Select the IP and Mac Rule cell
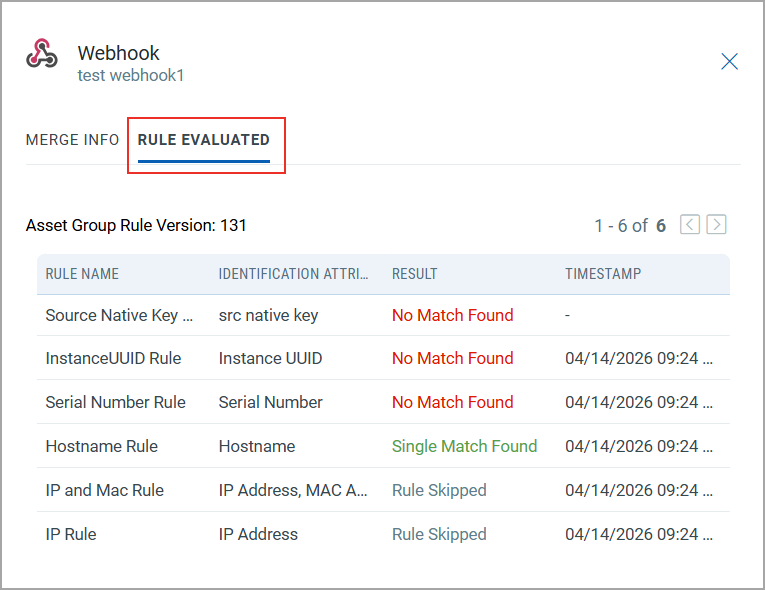 (104, 490)
